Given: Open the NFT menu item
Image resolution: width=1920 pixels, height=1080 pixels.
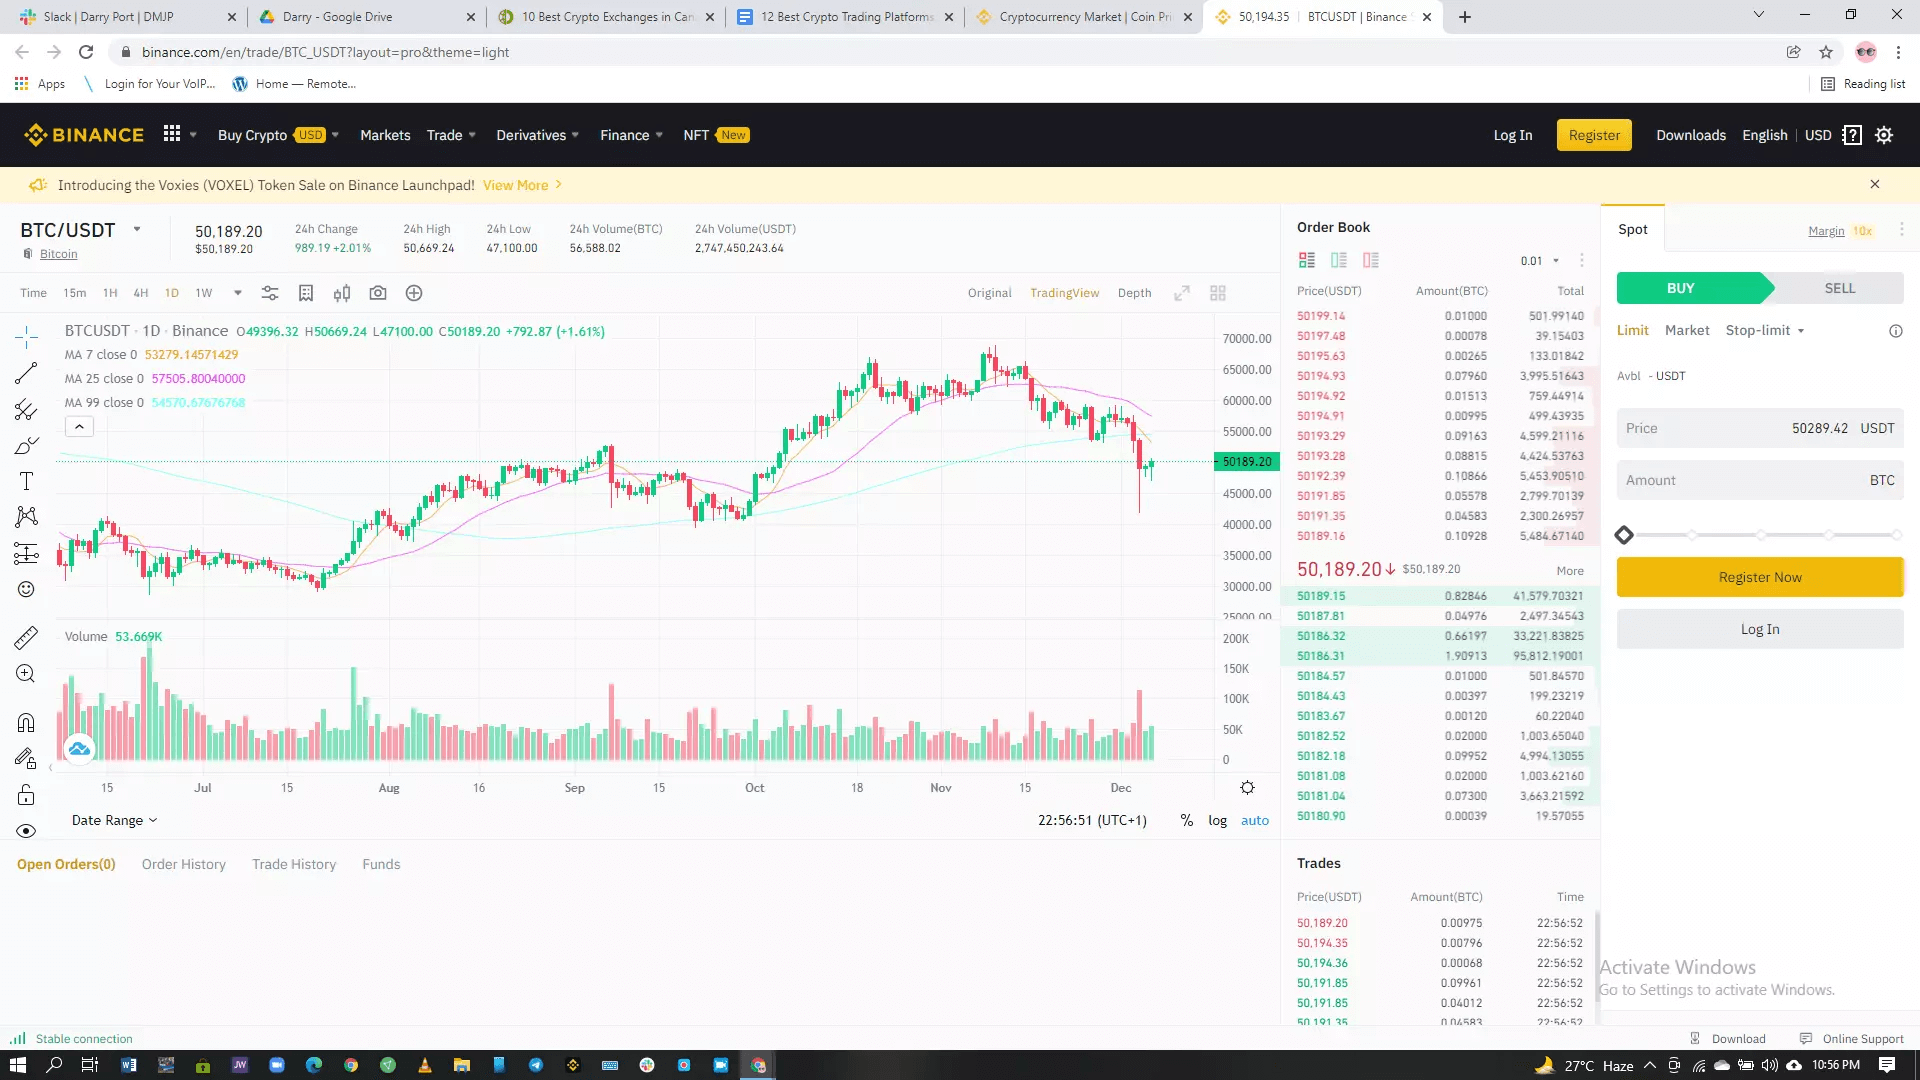Looking at the screenshot, I should pyautogui.click(x=716, y=135).
